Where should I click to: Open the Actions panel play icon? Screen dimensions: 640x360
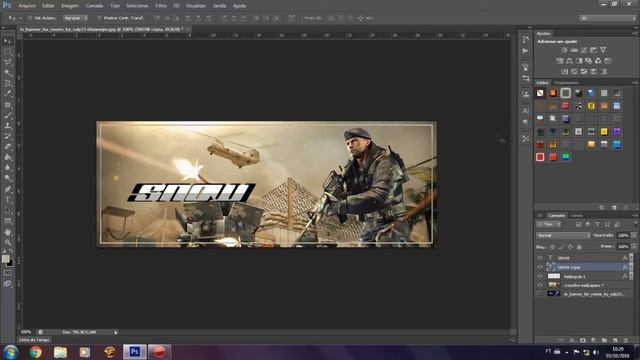pyautogui.click(x=526, y=51)
